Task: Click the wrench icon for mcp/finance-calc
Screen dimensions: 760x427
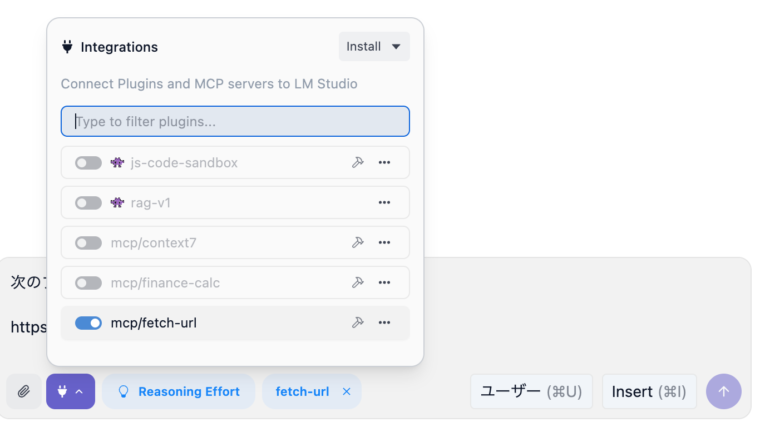Action: [x=357, y=283]
